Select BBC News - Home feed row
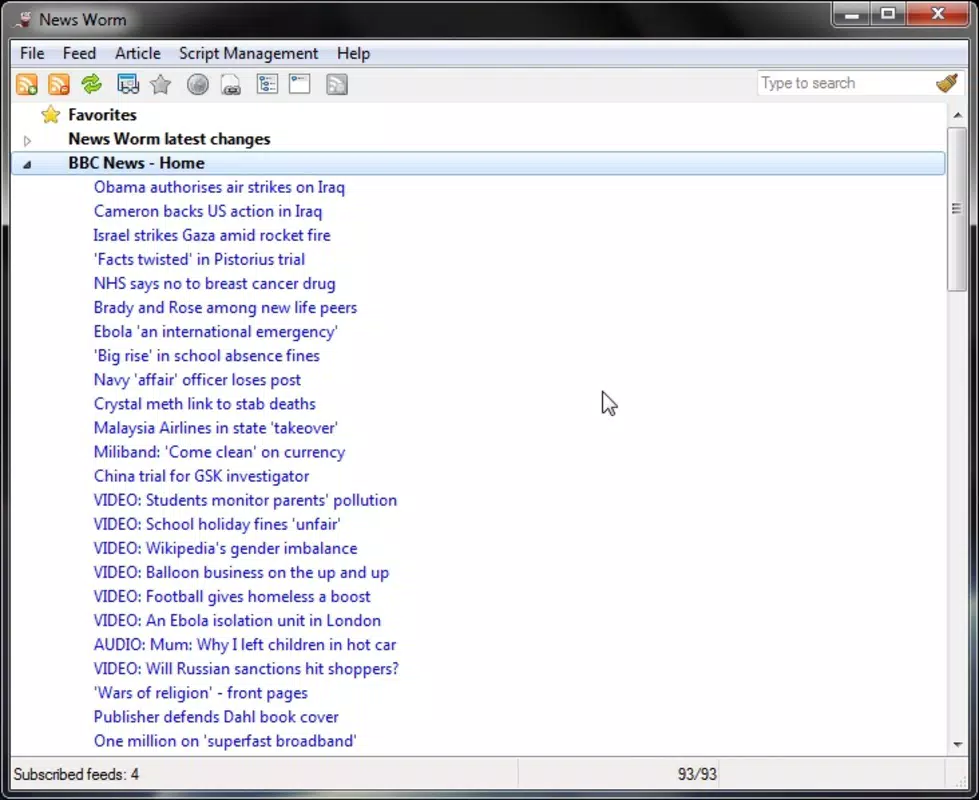The image size is (979, 800). click(x=478, y=163)
